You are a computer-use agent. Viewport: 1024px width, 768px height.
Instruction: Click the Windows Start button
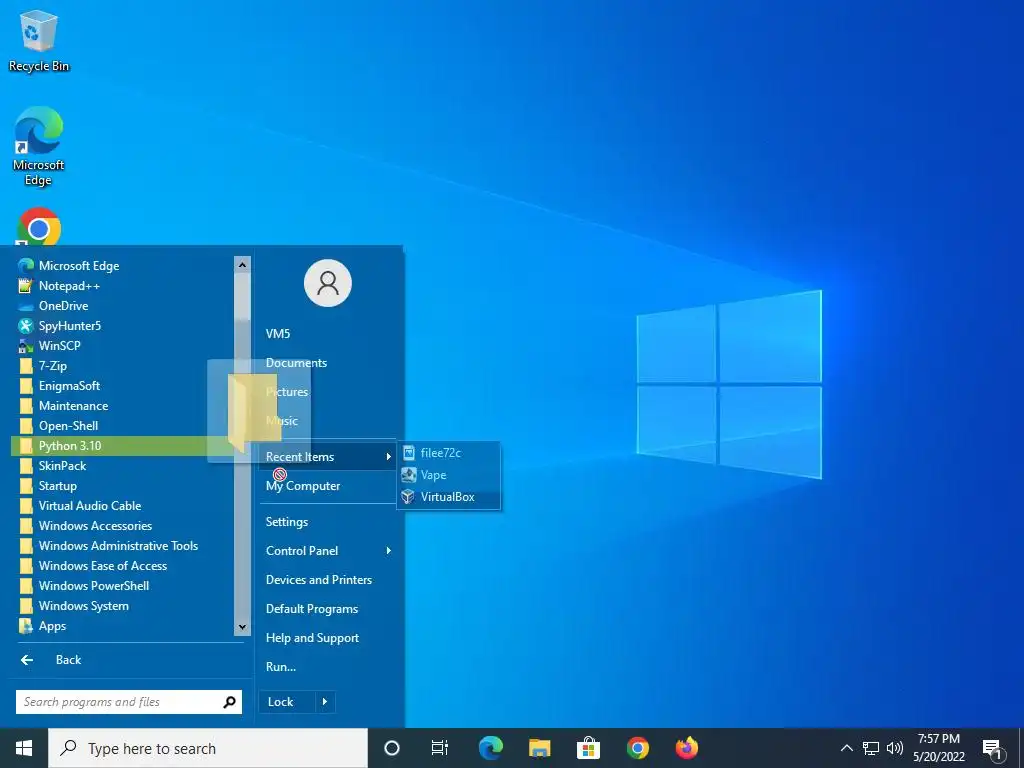click(24, 748)
